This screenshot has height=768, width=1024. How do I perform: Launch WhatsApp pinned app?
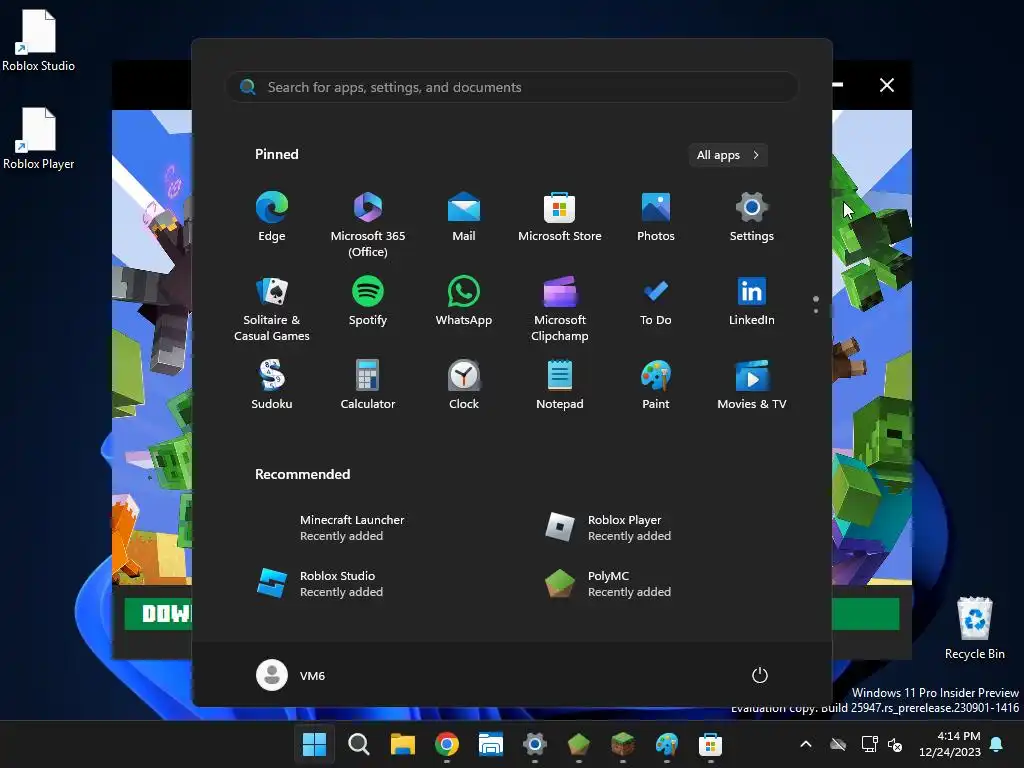(464, 301)
